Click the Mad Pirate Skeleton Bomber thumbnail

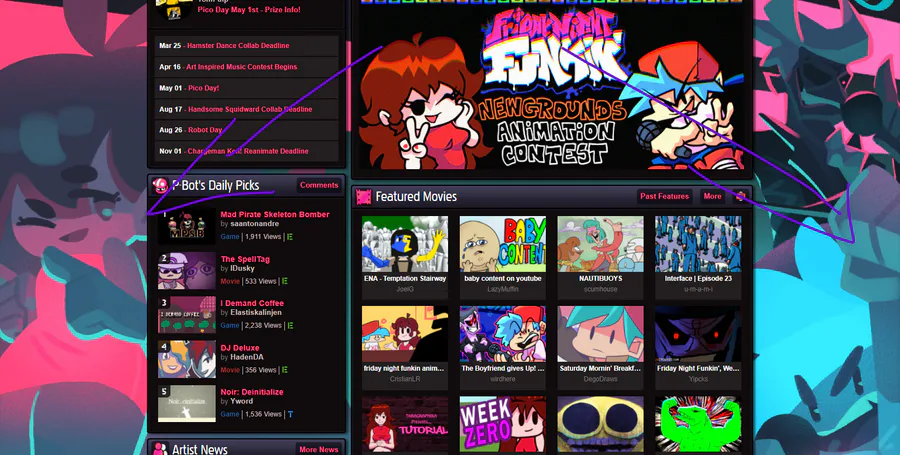(187, 226)
